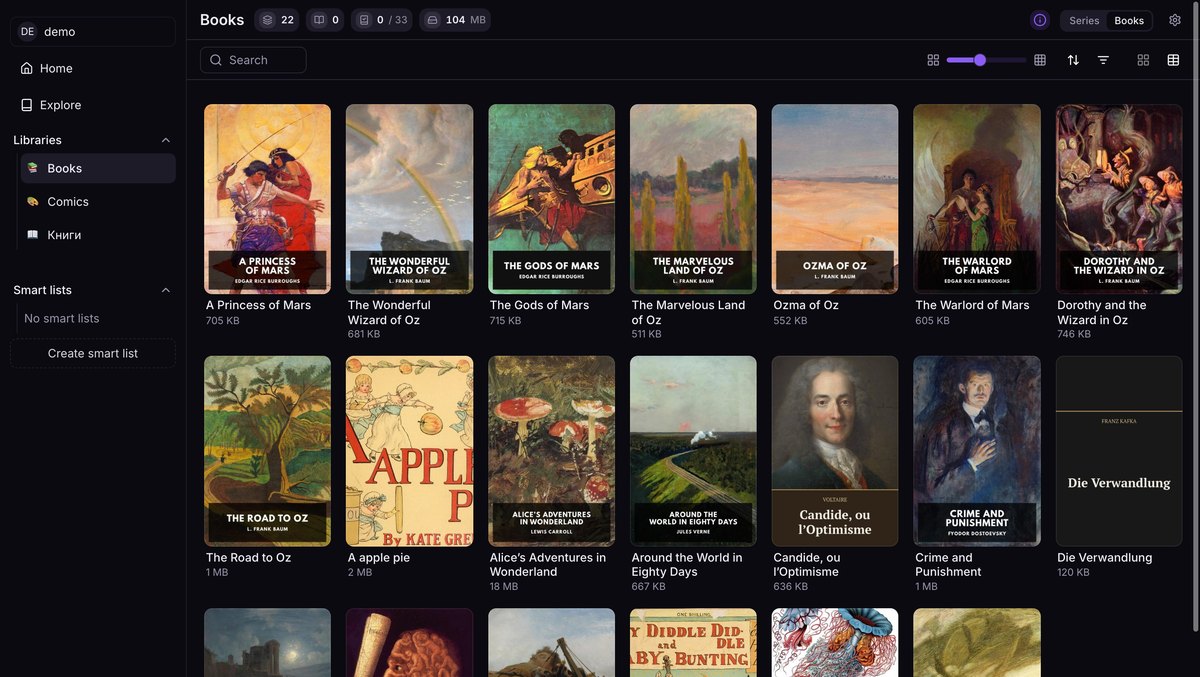
Task: Open Around the World in Eighty Days cover
Action: click(693, 451)
